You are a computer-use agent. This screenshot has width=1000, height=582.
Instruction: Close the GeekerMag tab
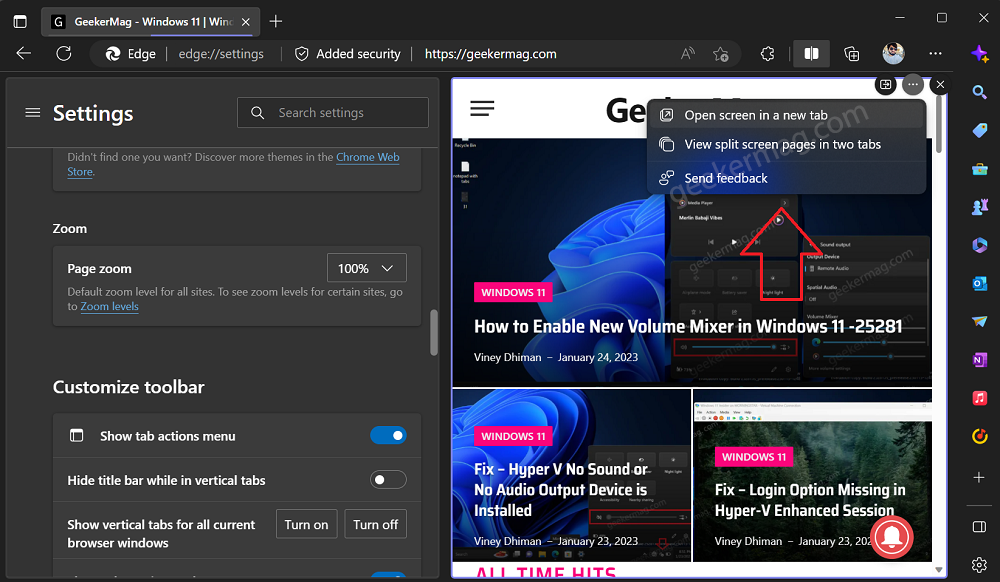pos(246,22)
